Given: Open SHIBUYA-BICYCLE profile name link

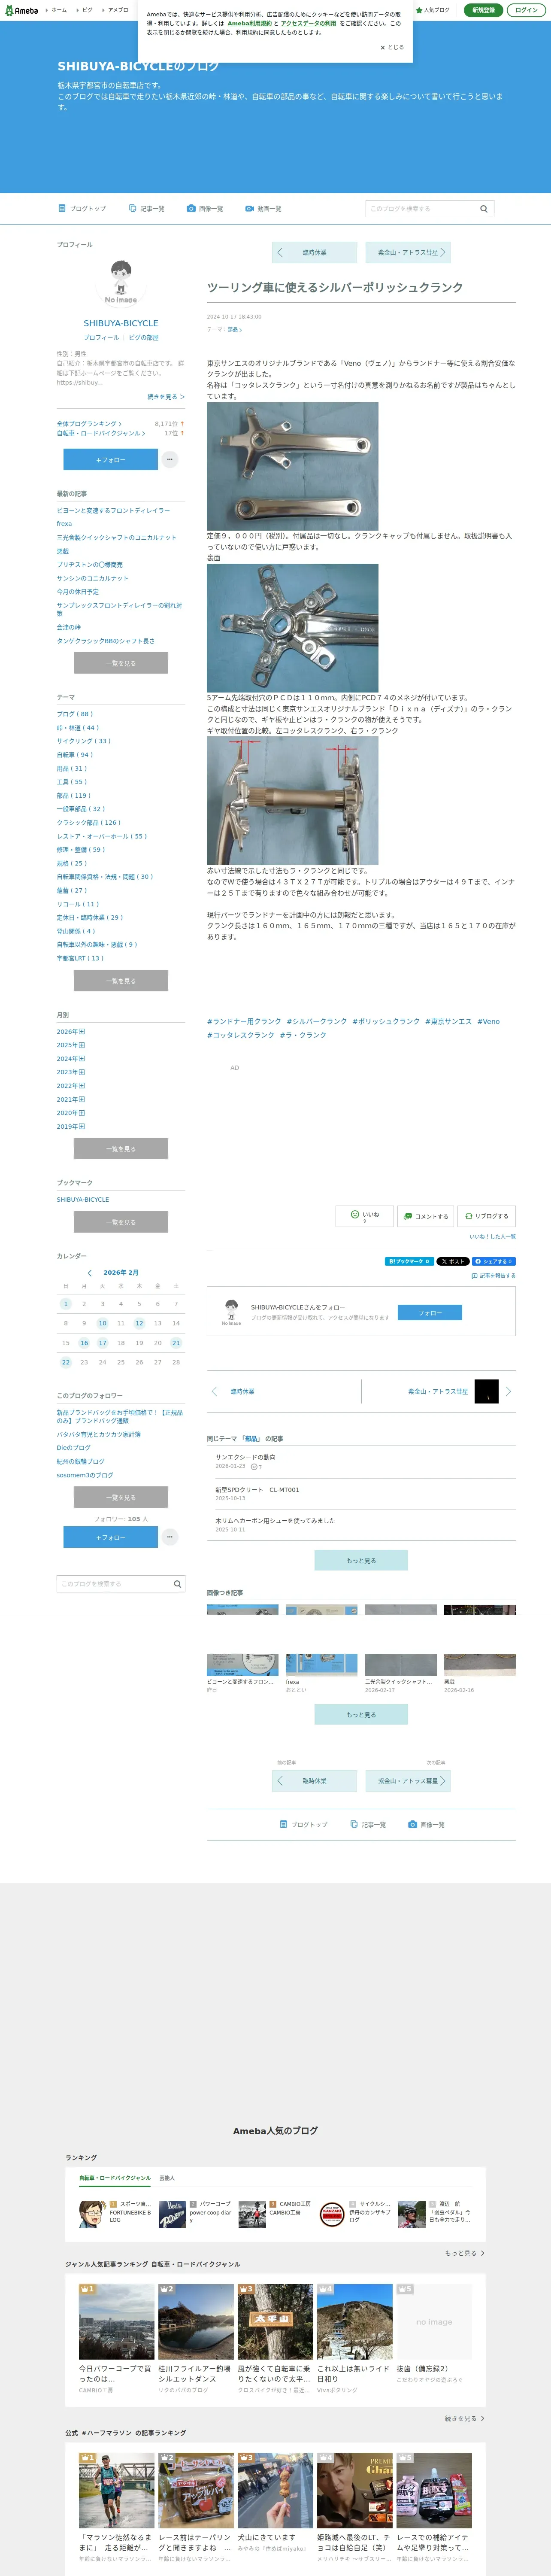Looking at the screenshot, I should [x=121, y=323].
